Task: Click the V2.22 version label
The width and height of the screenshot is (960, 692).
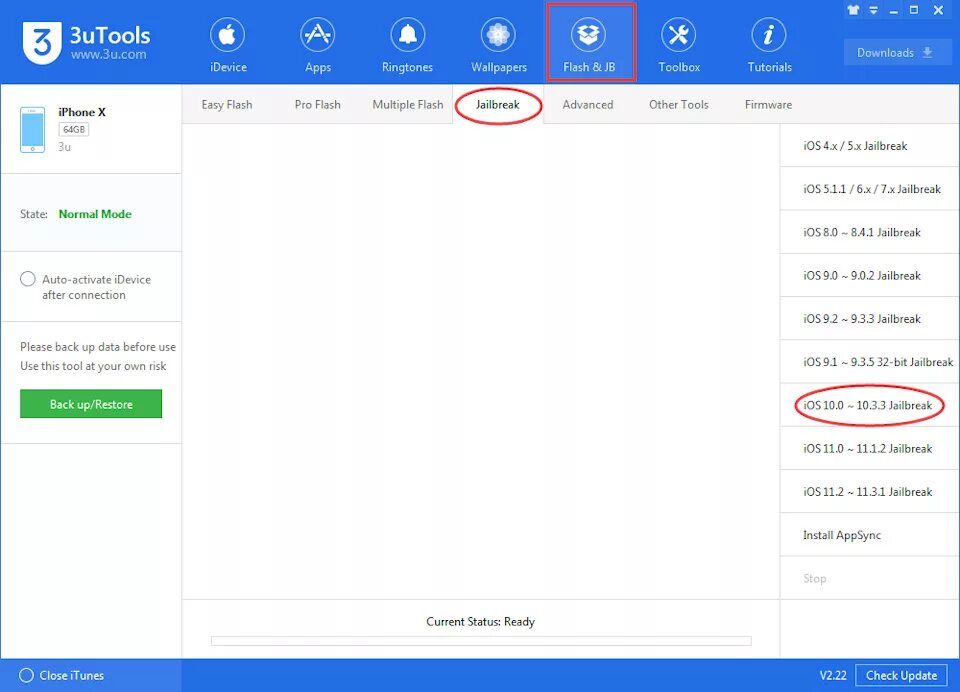Action: 833,675
